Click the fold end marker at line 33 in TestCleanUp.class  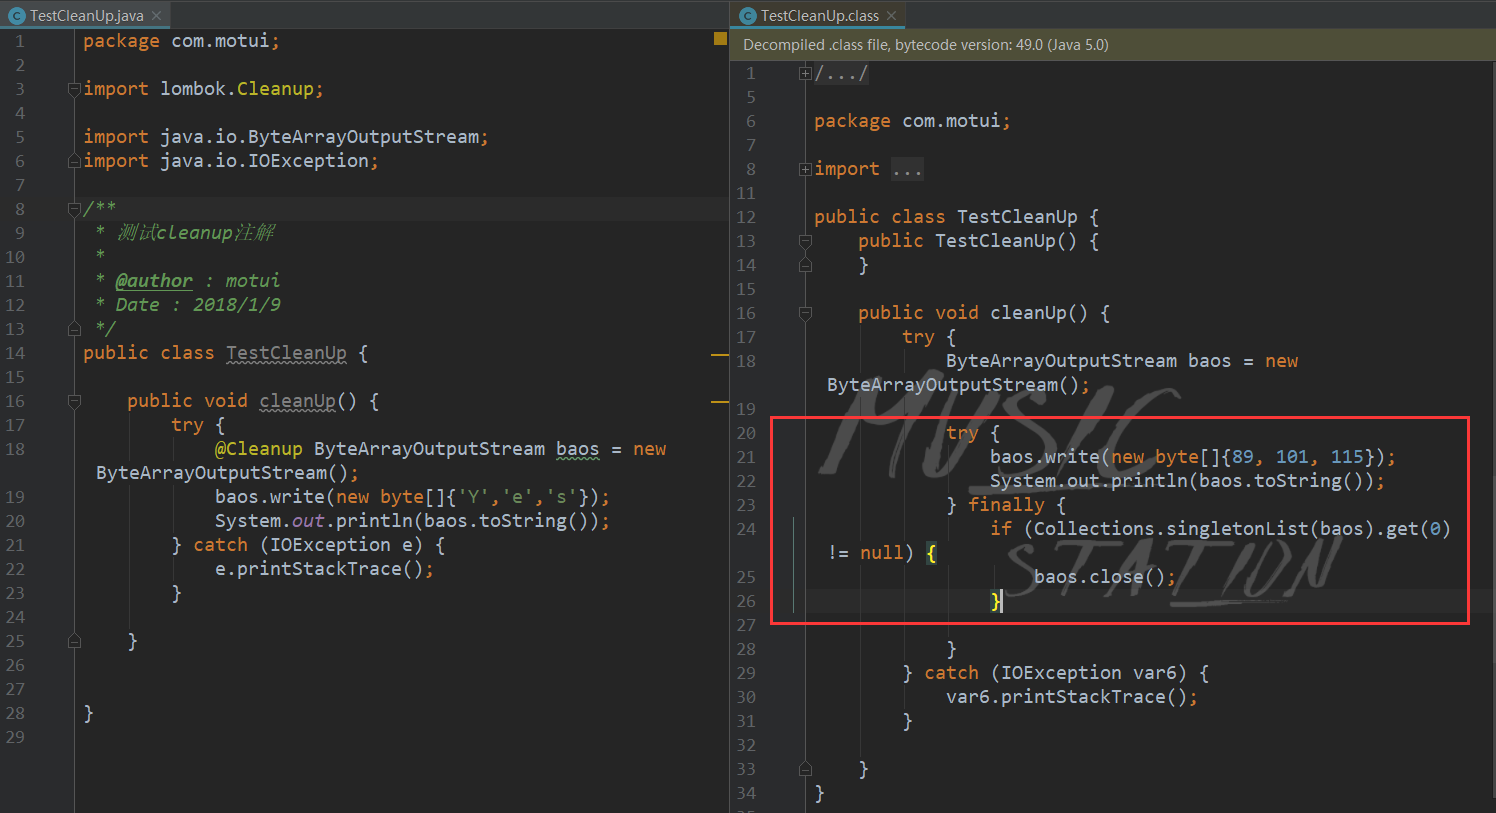pyautogui.click(x=805, y=769)
